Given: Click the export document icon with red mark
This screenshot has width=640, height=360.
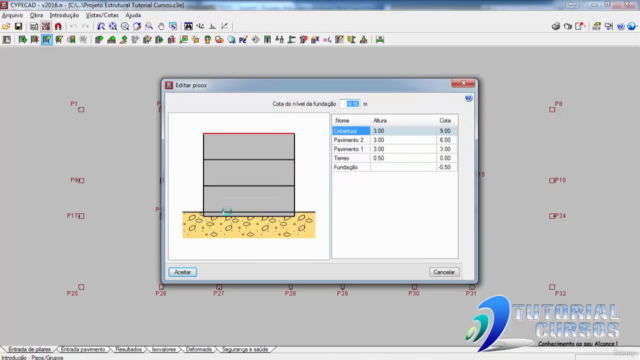Looking at the screenshot, I should [x=579, y=27].
